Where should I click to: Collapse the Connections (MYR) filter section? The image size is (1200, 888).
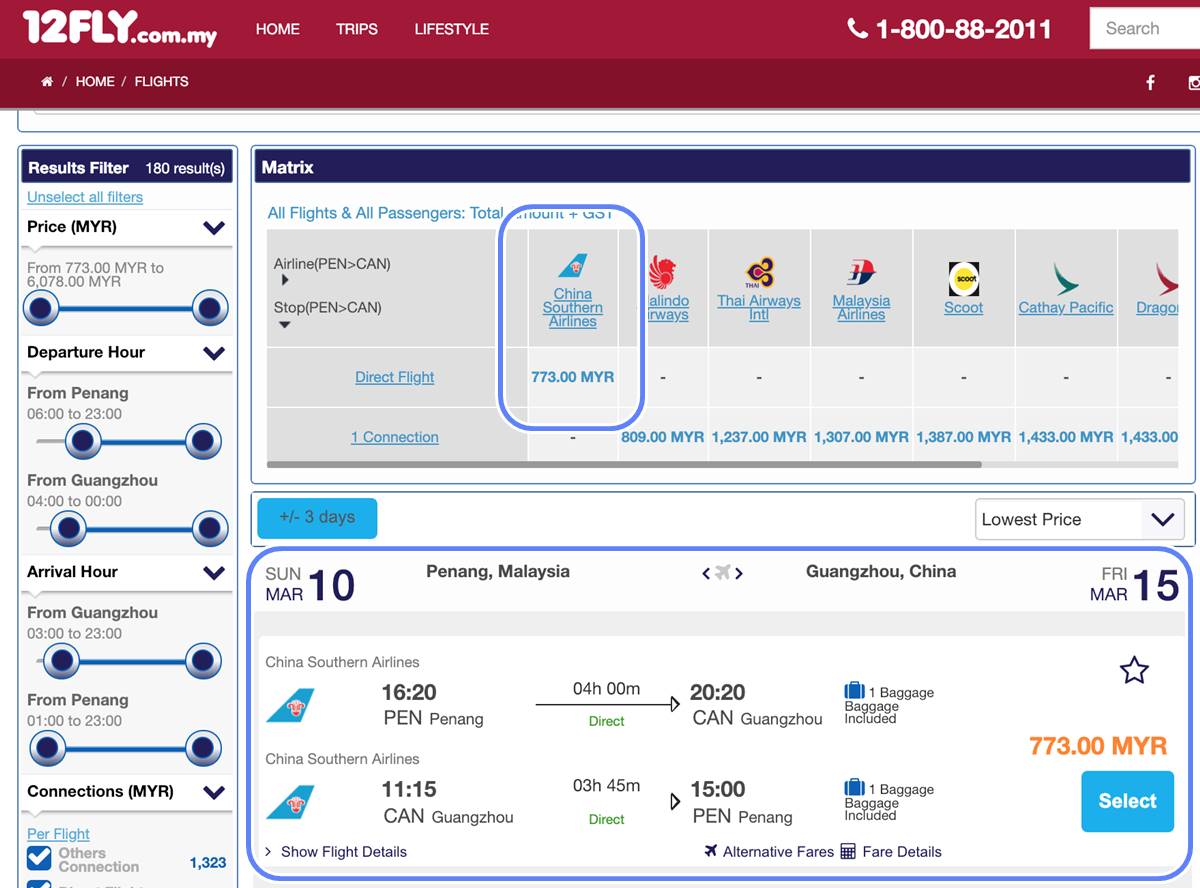pyautogui.click(x=214, y=793)
